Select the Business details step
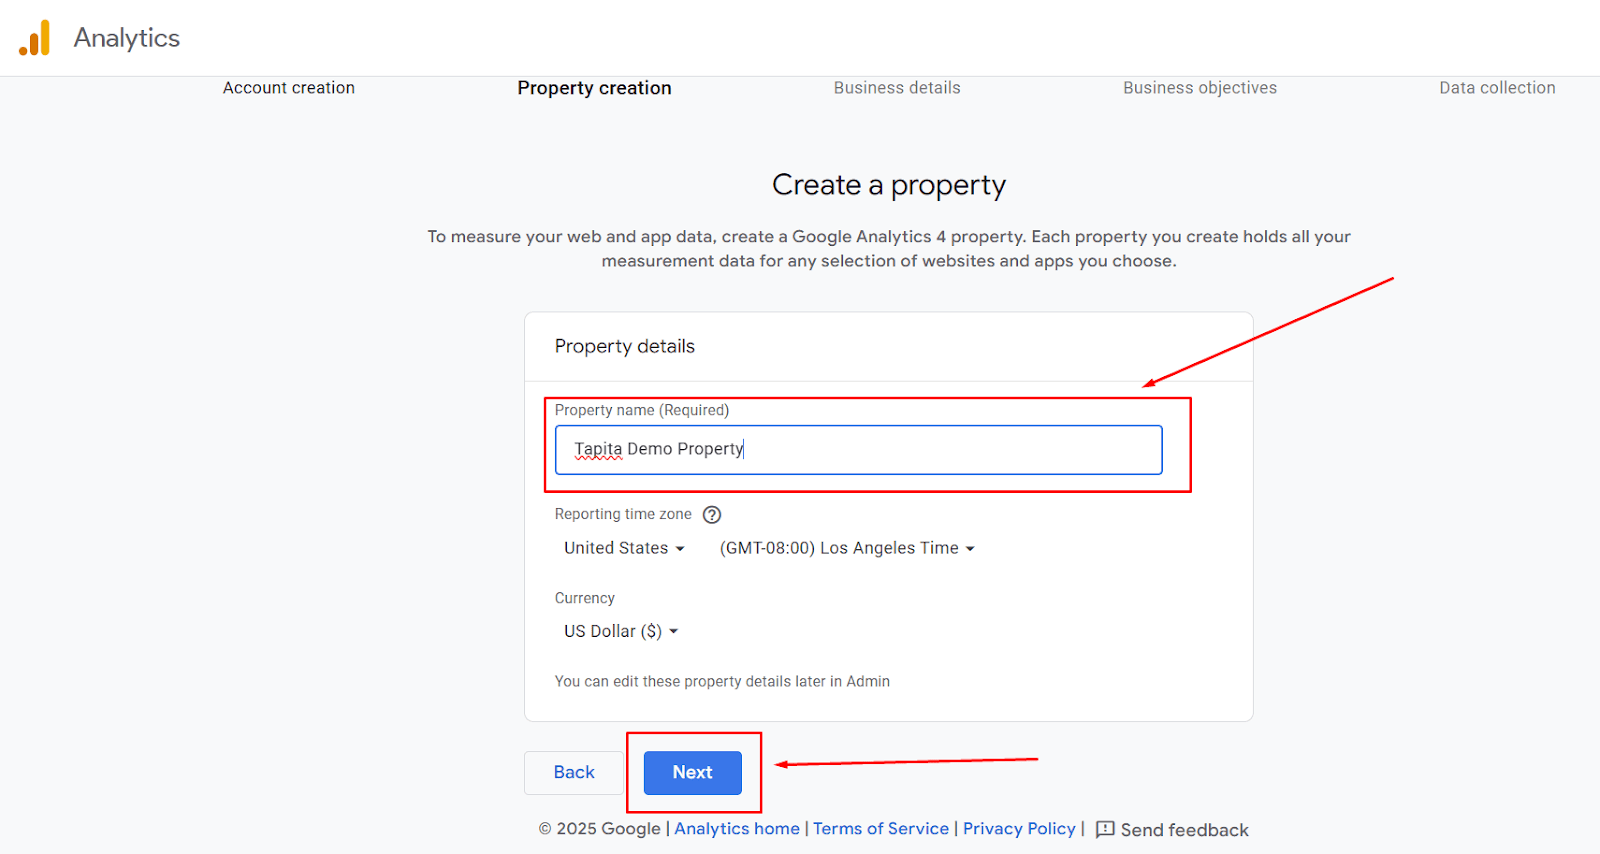1600x854 pixels. [897, 88]
